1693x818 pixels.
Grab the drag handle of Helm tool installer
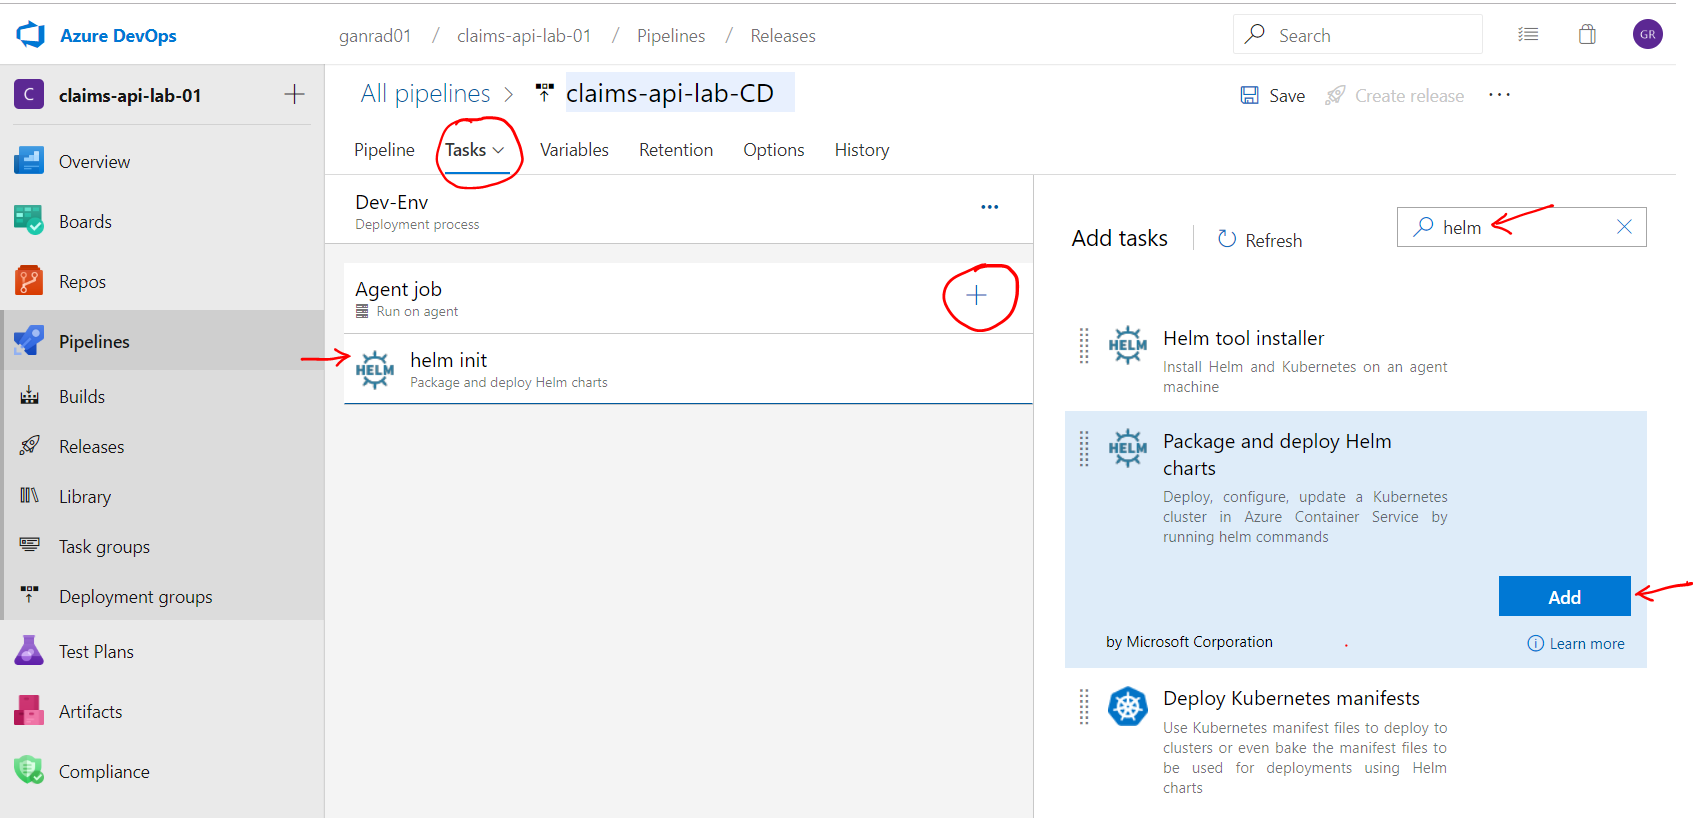coord(1084,345)
